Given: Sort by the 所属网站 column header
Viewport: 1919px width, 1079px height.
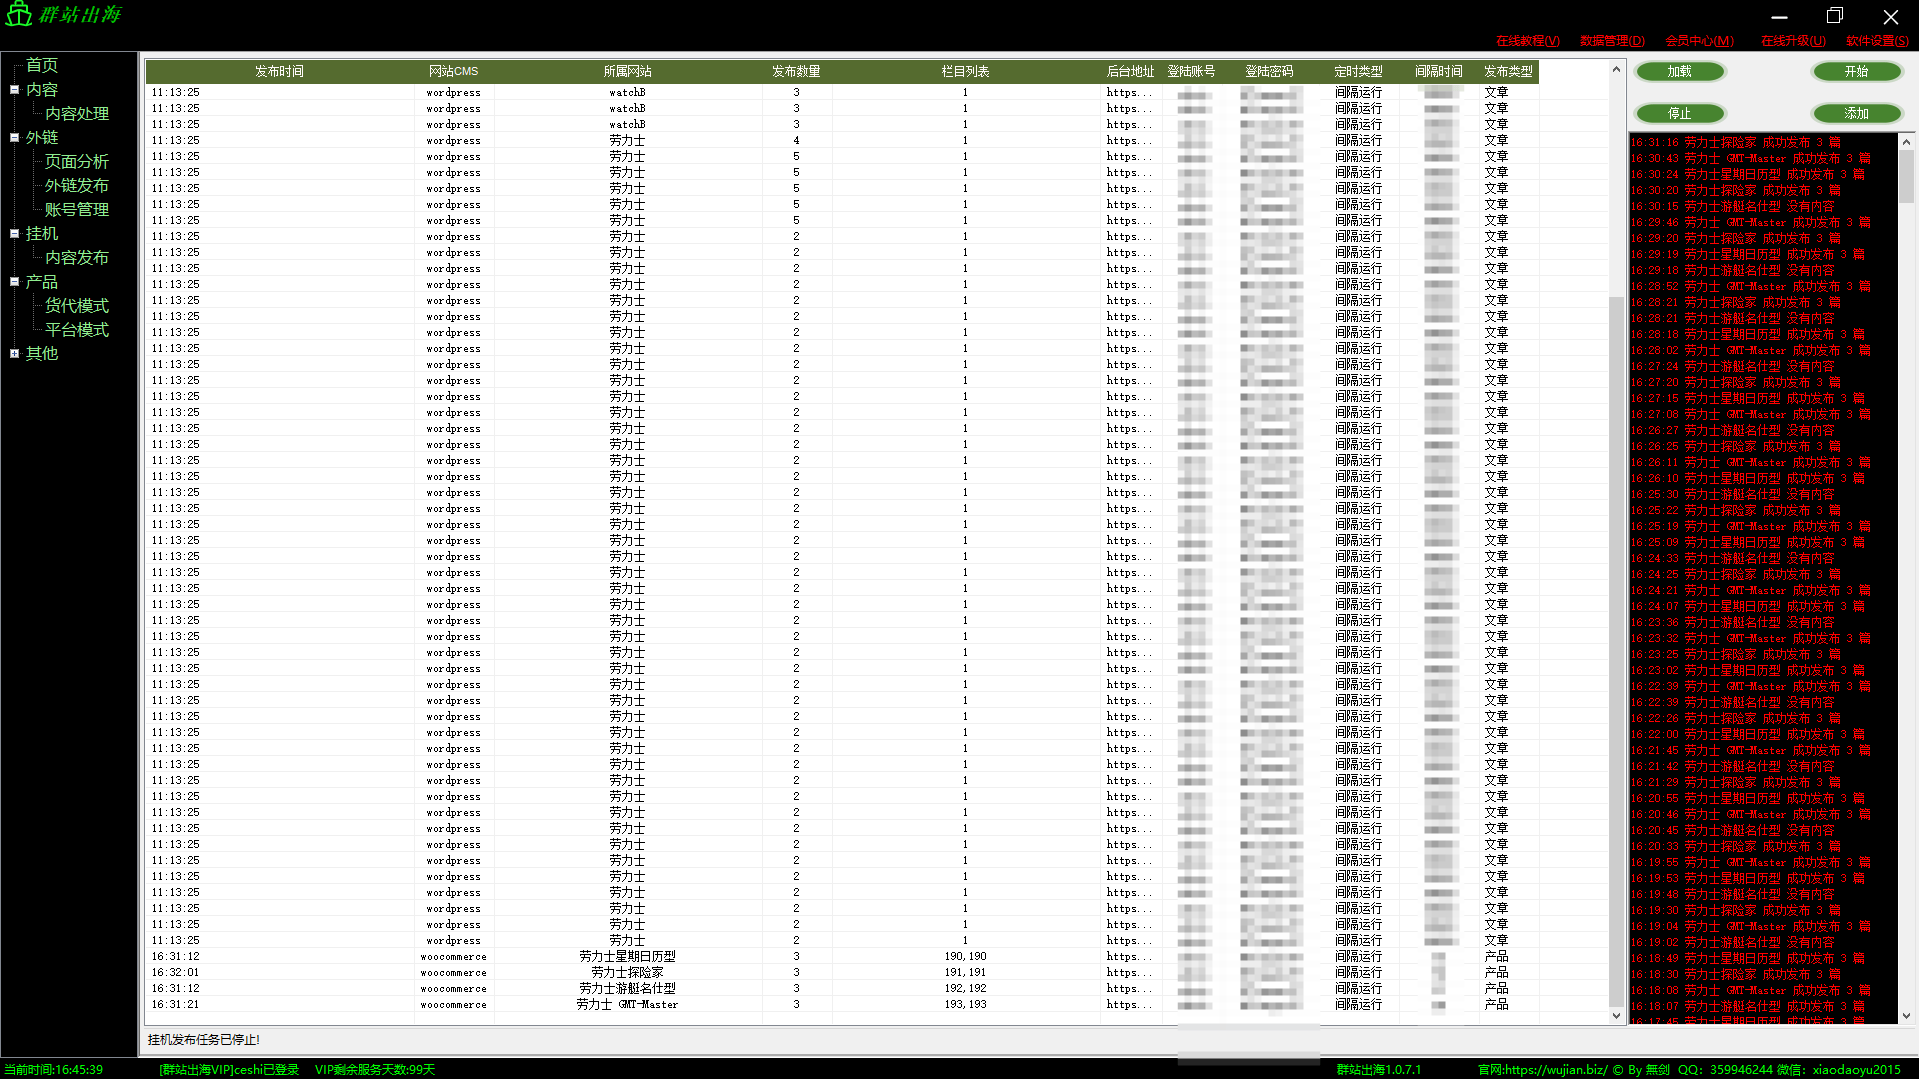Looking at the screenshot, I should [x=627, y=72].
